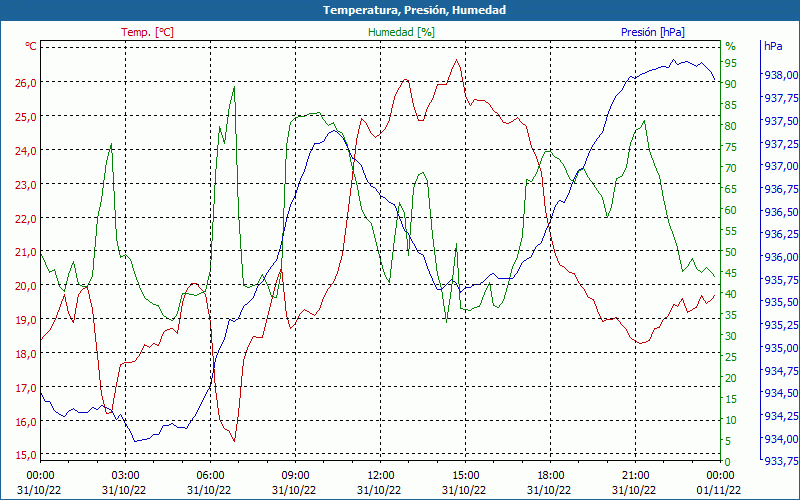
Task: Click the 15:00 time axis label
Action: point(465,476)
